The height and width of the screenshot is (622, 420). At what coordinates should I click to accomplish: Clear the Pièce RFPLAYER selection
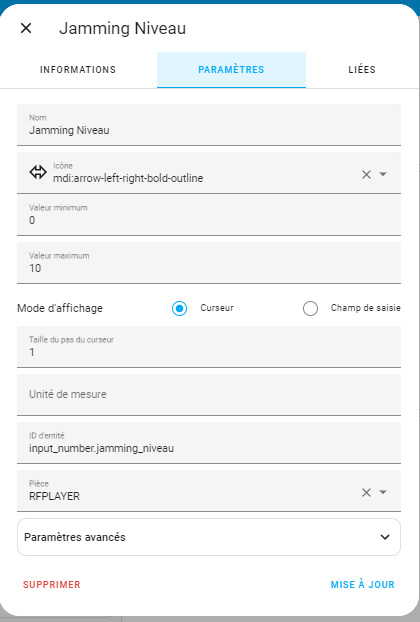(x=366, y=492)
